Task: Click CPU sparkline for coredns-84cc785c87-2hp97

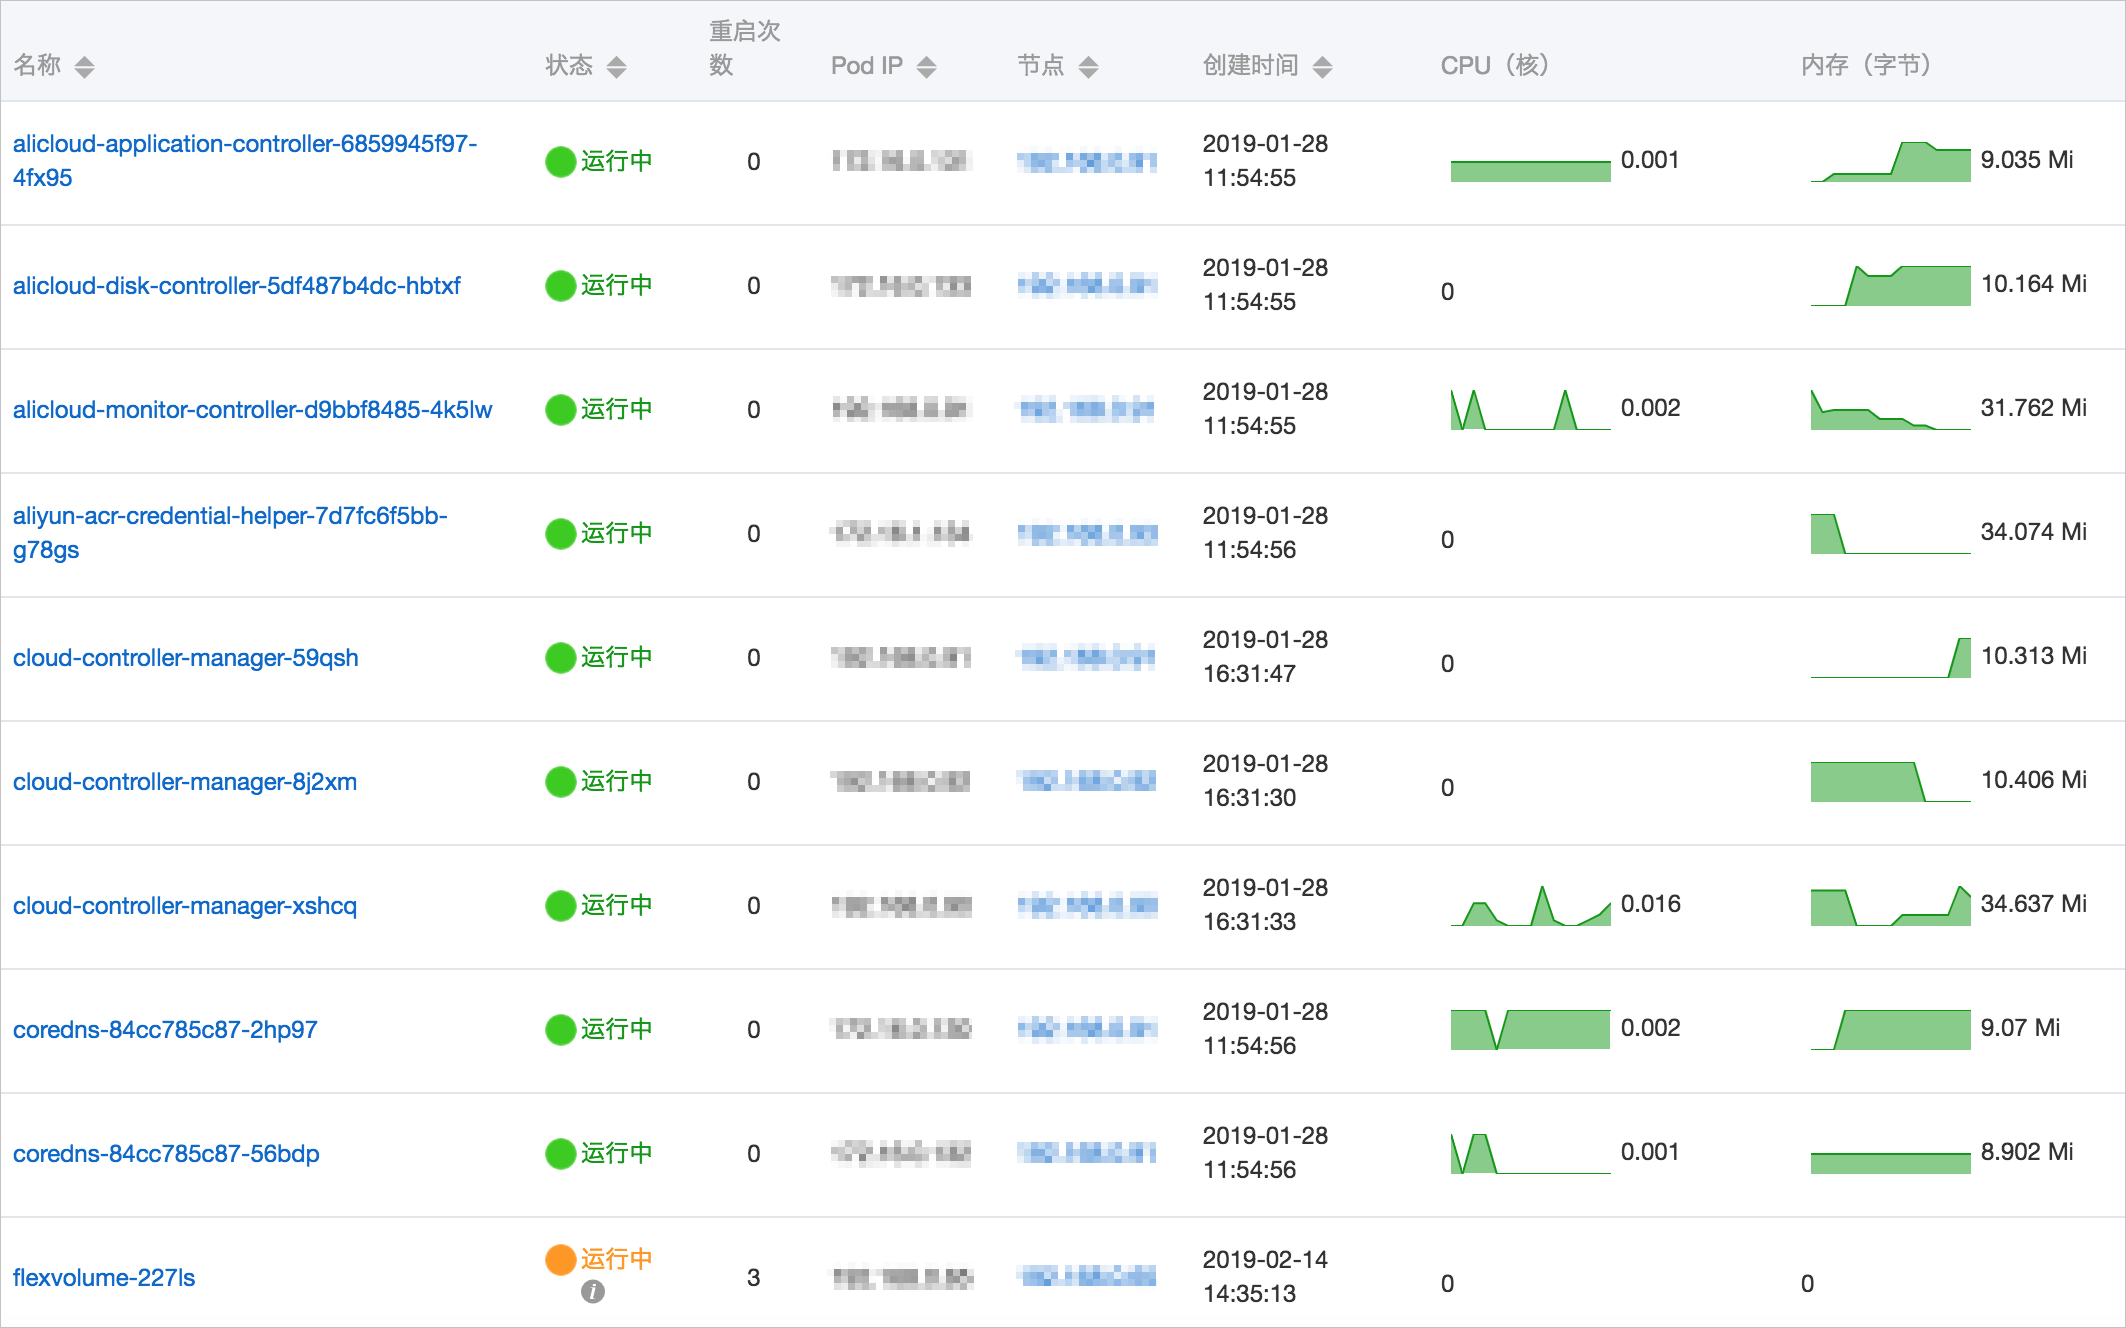Action: (x=1530, y=1030)
